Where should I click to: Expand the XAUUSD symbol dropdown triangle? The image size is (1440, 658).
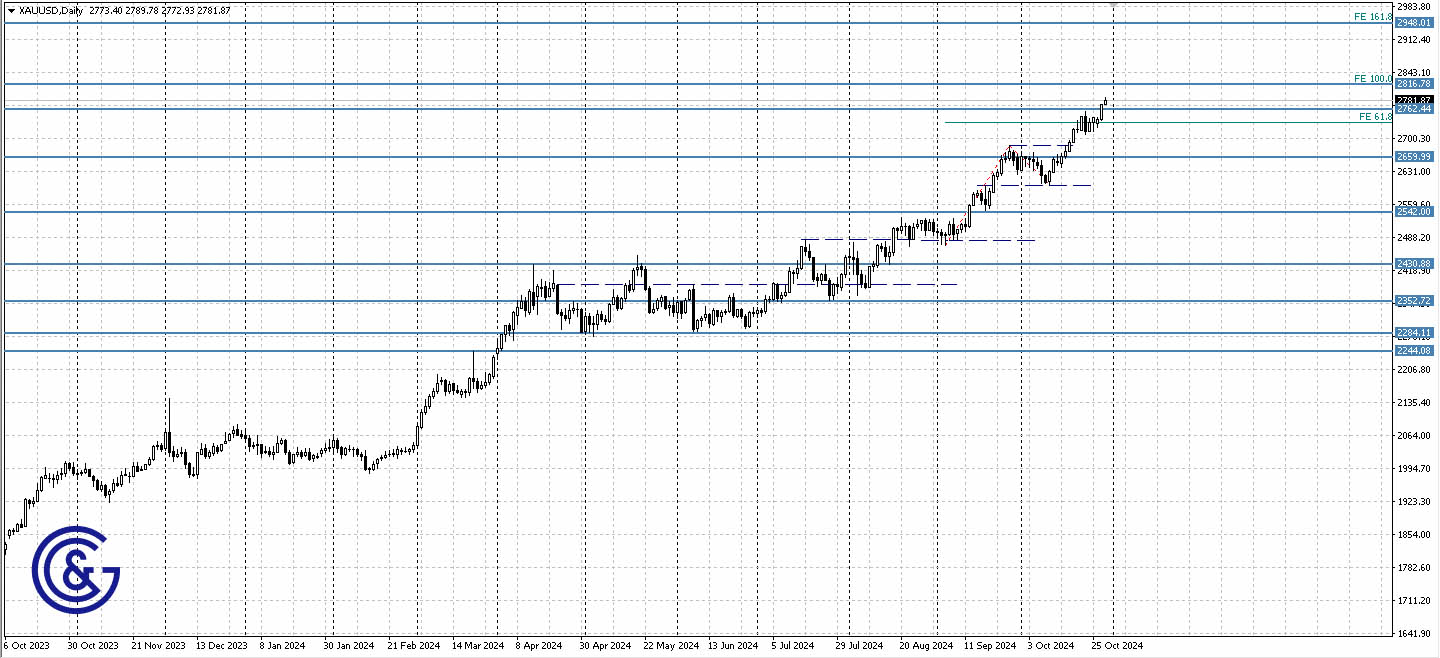(10, 7)
